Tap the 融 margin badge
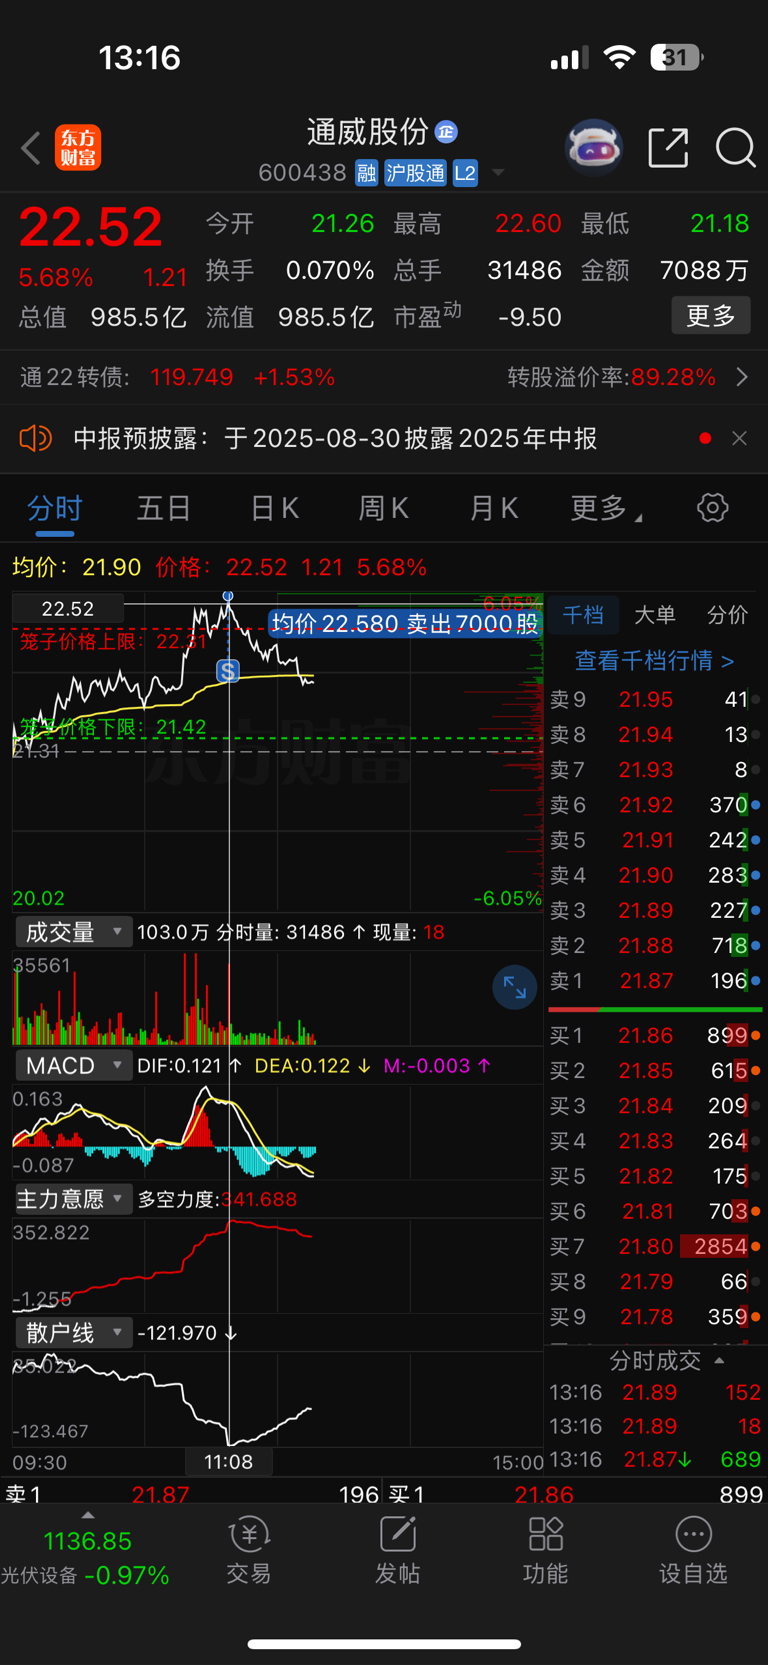 tap(366, 173)
